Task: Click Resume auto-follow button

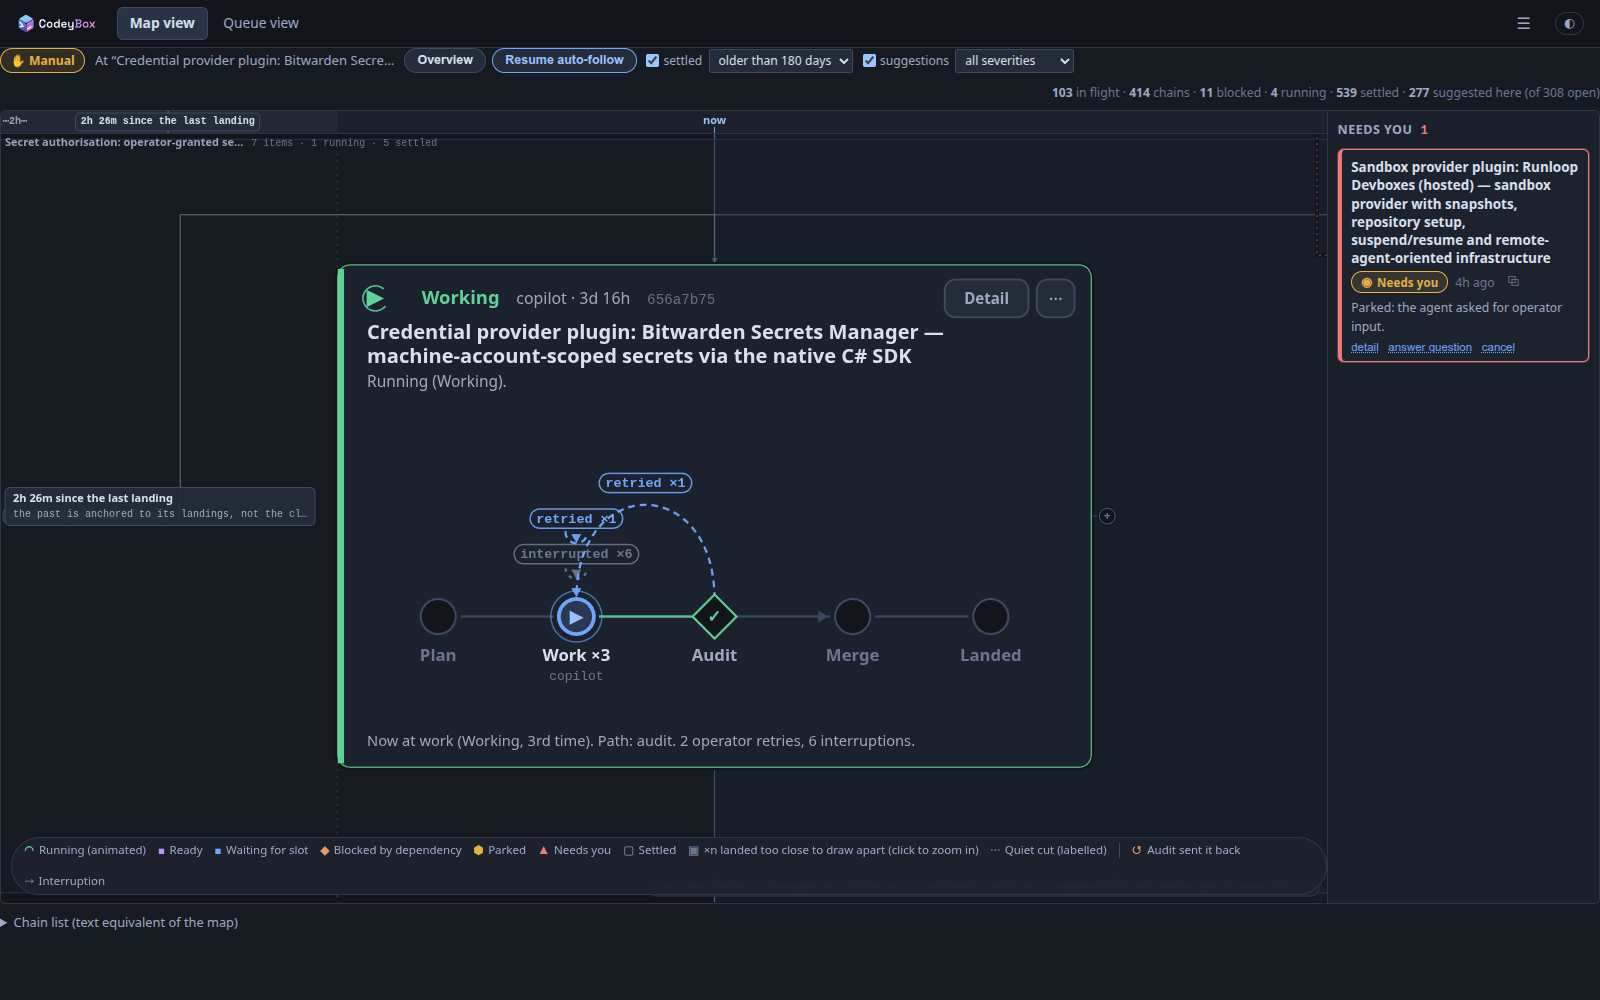Action: (x=564, y=61)
